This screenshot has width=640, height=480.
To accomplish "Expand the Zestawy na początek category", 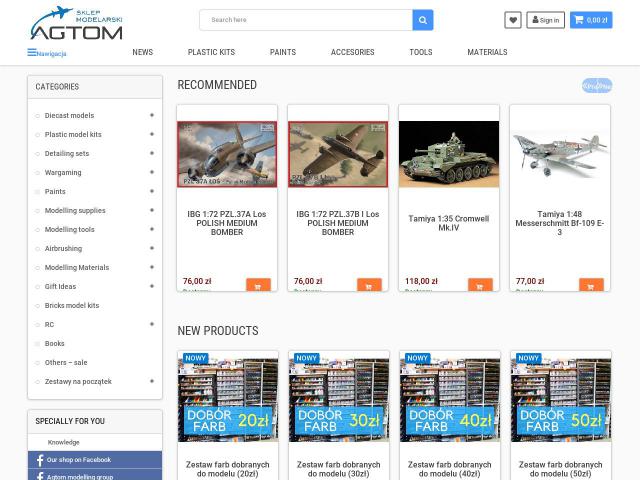I will [x=152, y=381].
